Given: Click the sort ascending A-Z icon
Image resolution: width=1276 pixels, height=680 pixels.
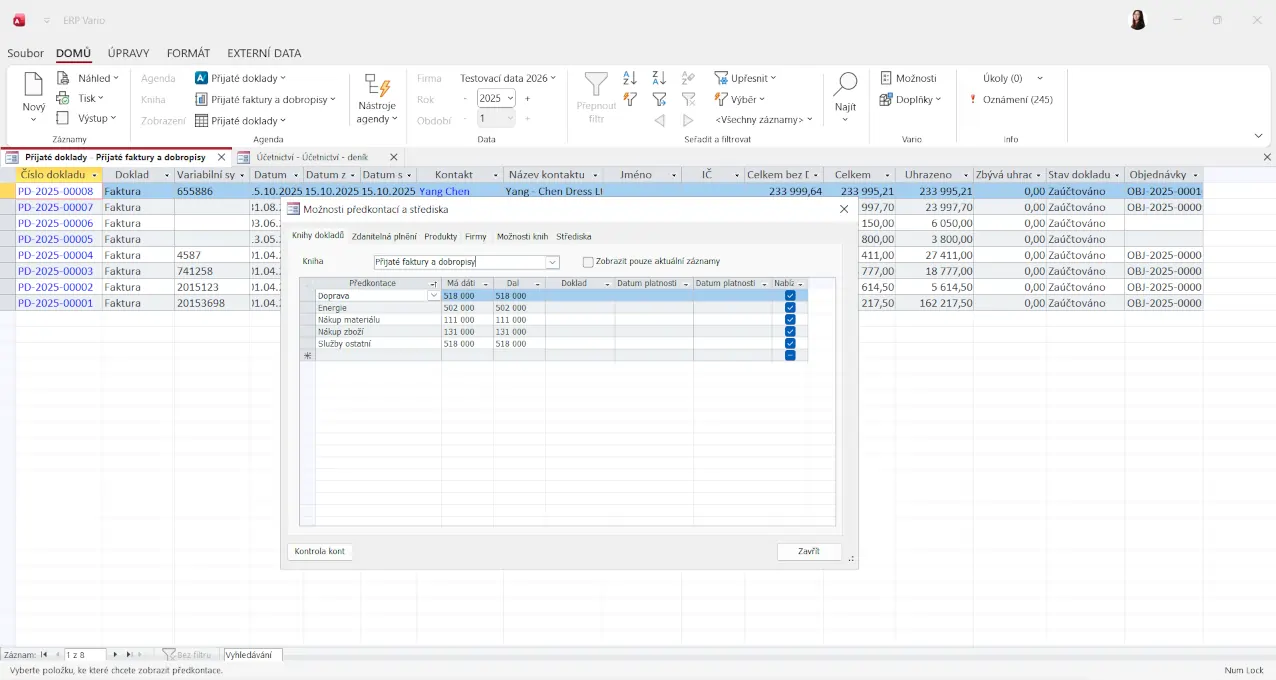Looking at the screenshot, I should [630, 78].
